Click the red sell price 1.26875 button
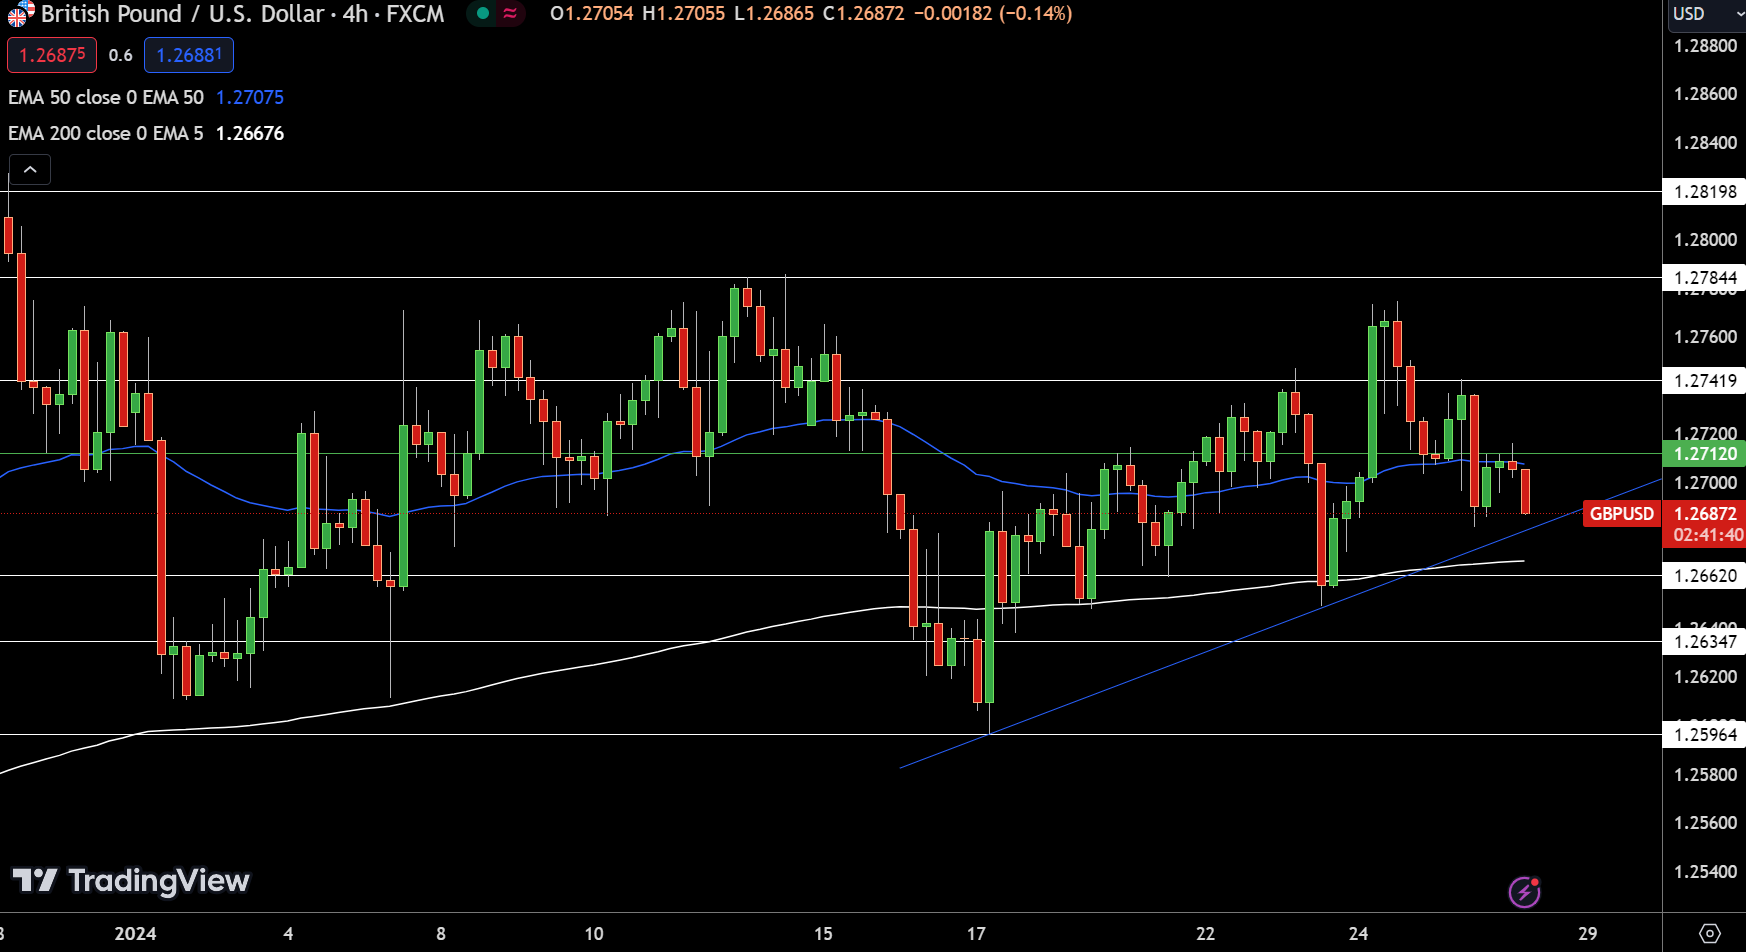 (x=52, y=55)
